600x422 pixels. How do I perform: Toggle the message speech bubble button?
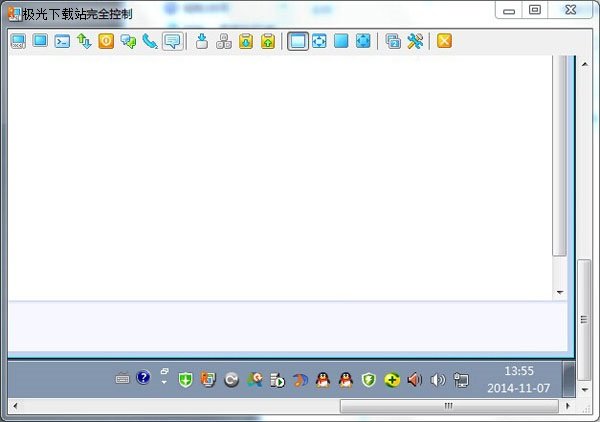tap(173, 41)
